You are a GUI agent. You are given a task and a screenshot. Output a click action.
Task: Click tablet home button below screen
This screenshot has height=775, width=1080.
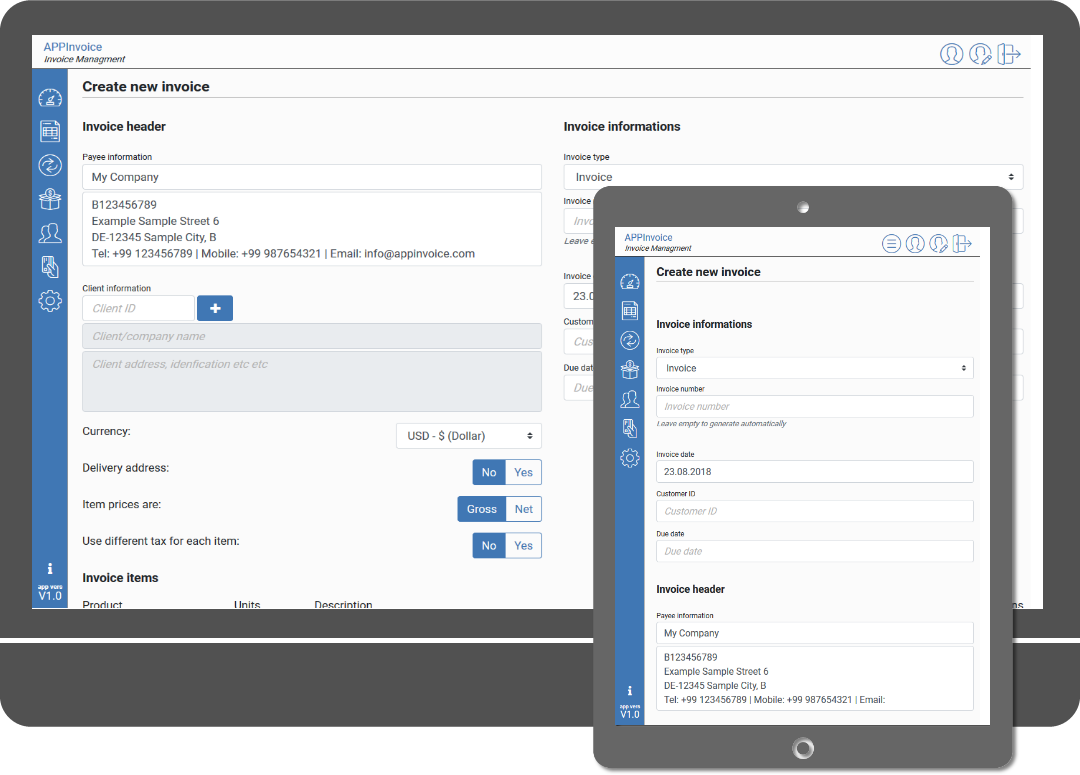pos(803,748)
